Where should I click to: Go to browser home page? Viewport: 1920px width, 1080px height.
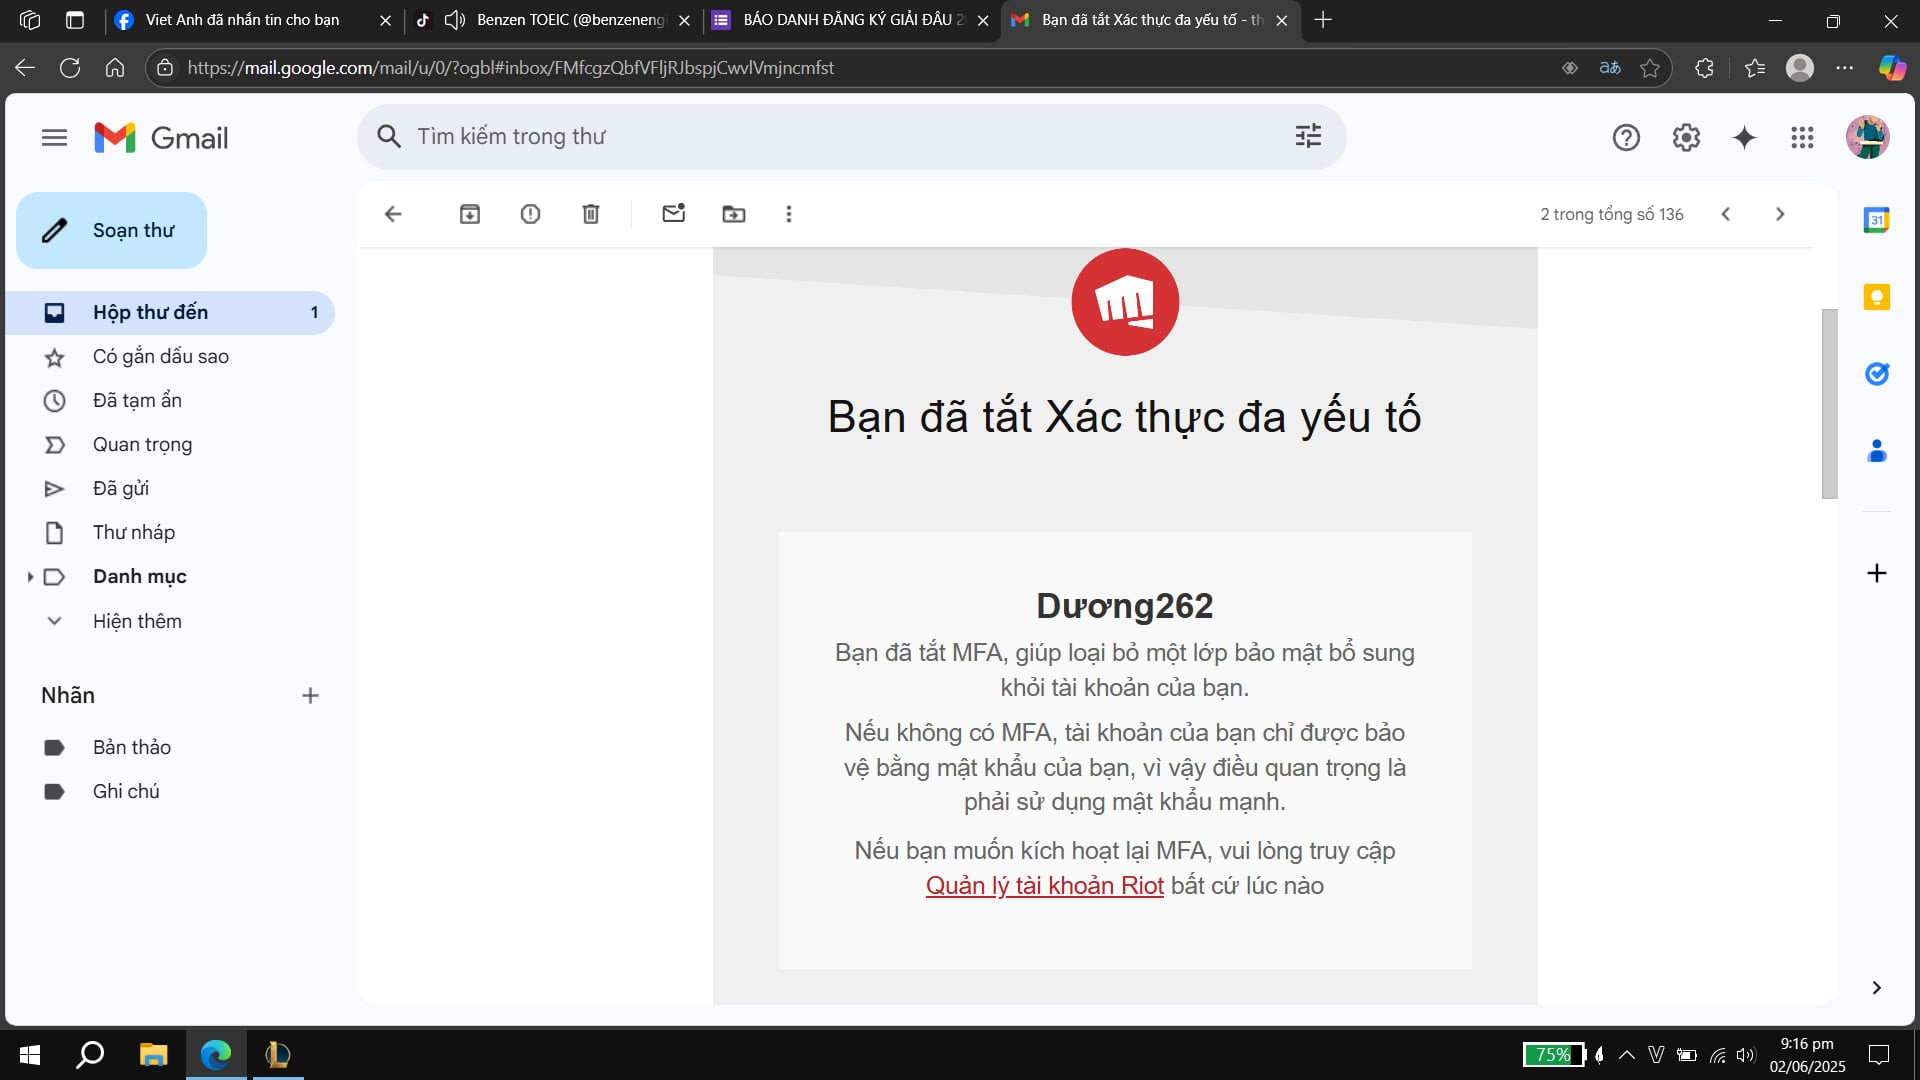pyautogui.click(x=115, y=68)
